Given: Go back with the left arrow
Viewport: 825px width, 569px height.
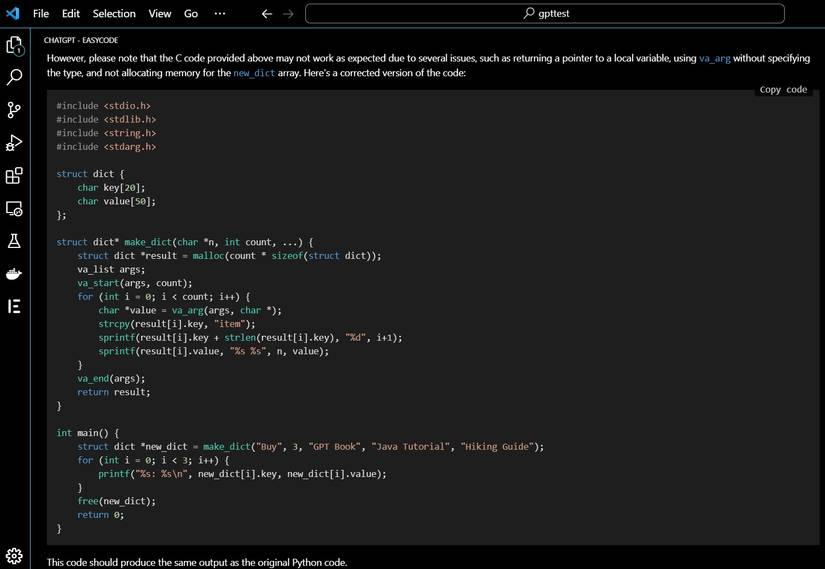Looking at the screenshot, I should pyautogui.click(x=267, y=14).
